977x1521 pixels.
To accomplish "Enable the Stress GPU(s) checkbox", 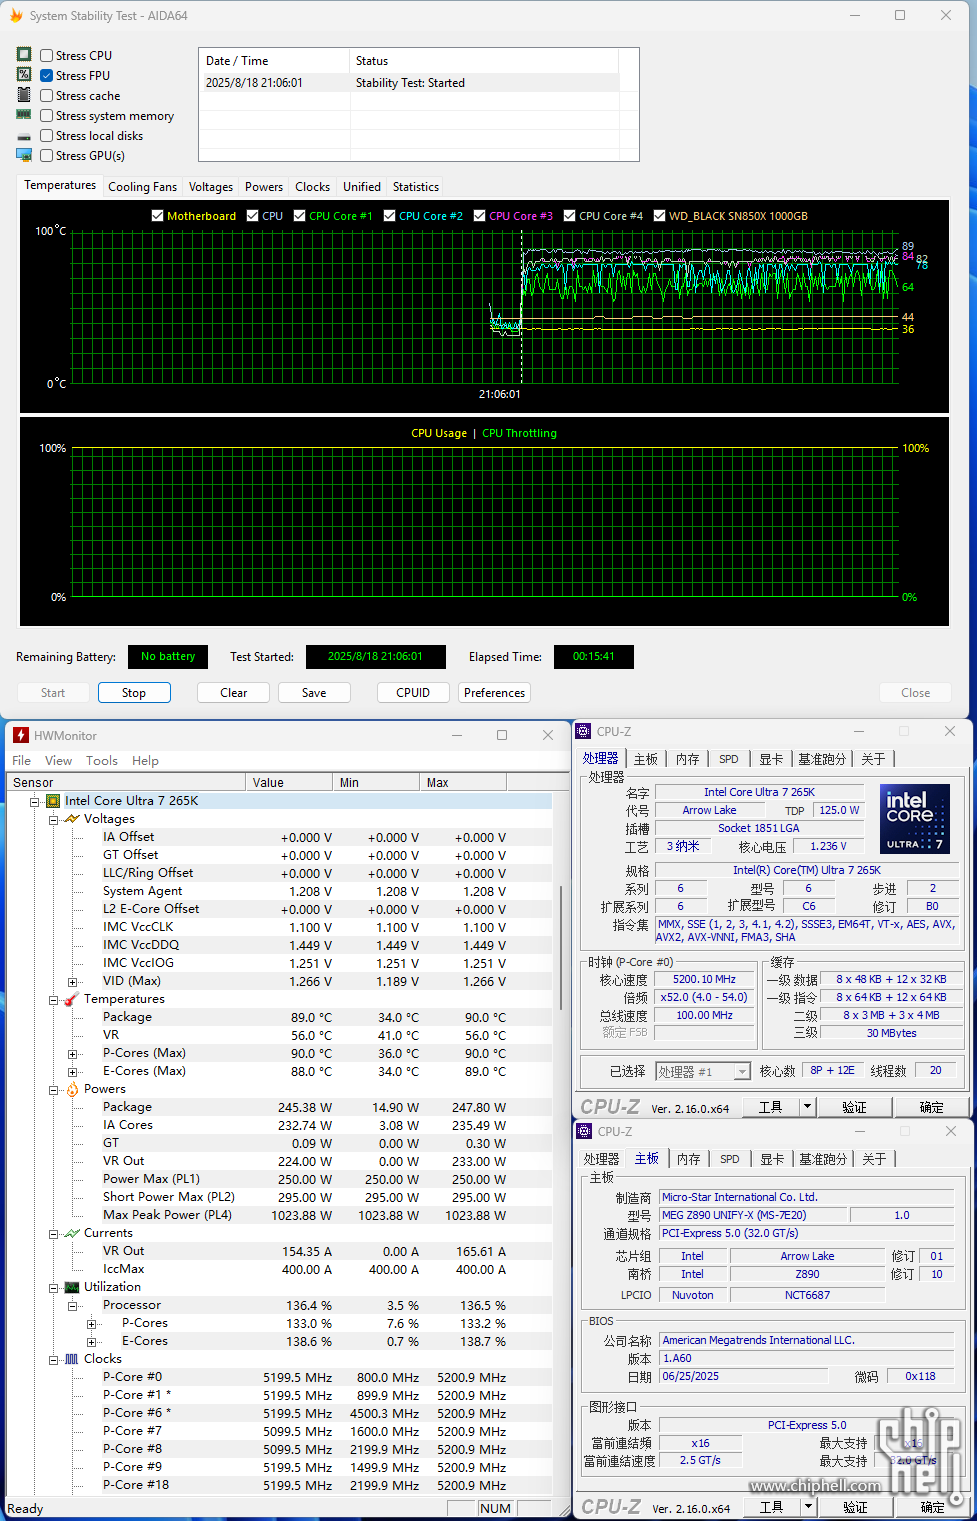I will (x=46, y=155).
